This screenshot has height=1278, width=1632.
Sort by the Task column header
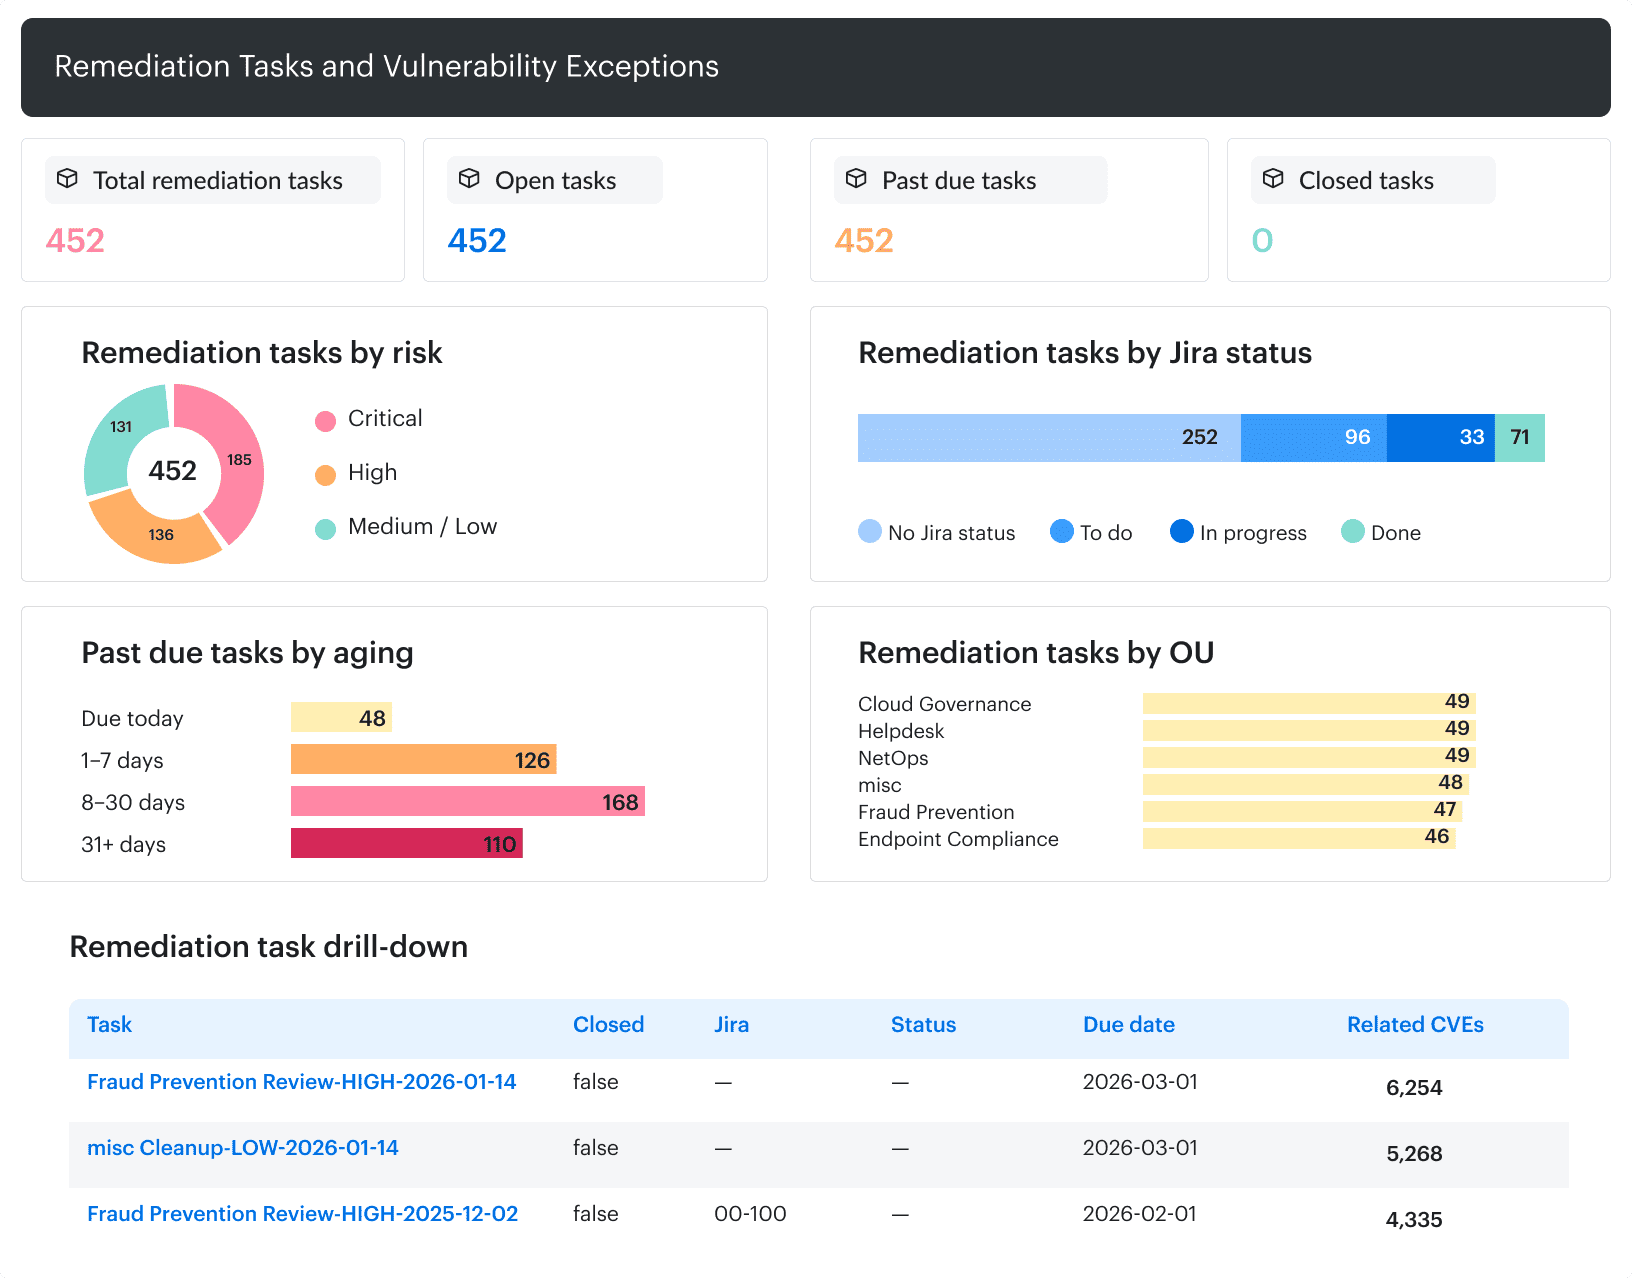pos(109,1024)
